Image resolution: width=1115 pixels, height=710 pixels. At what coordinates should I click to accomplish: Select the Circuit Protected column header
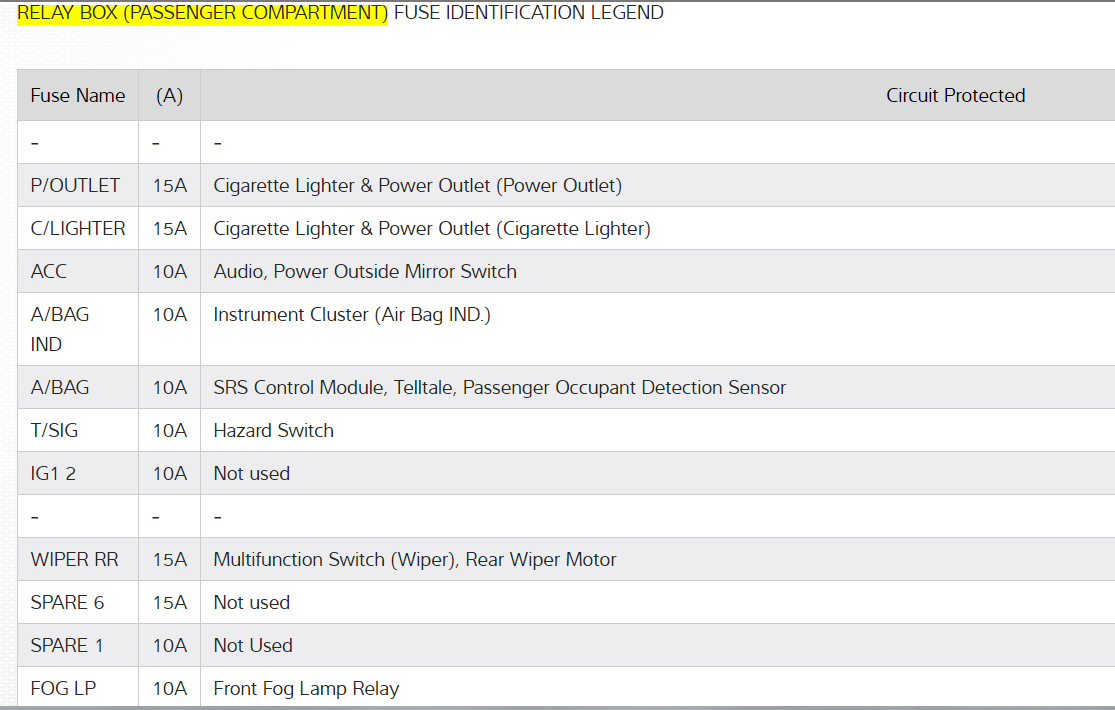coord(955,95)
